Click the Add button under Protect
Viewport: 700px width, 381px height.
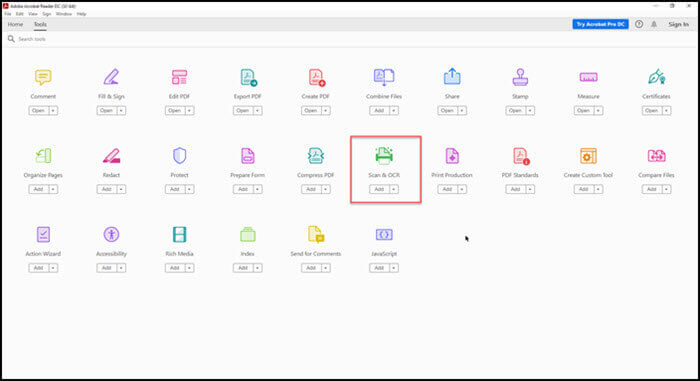tap(175, 189)
